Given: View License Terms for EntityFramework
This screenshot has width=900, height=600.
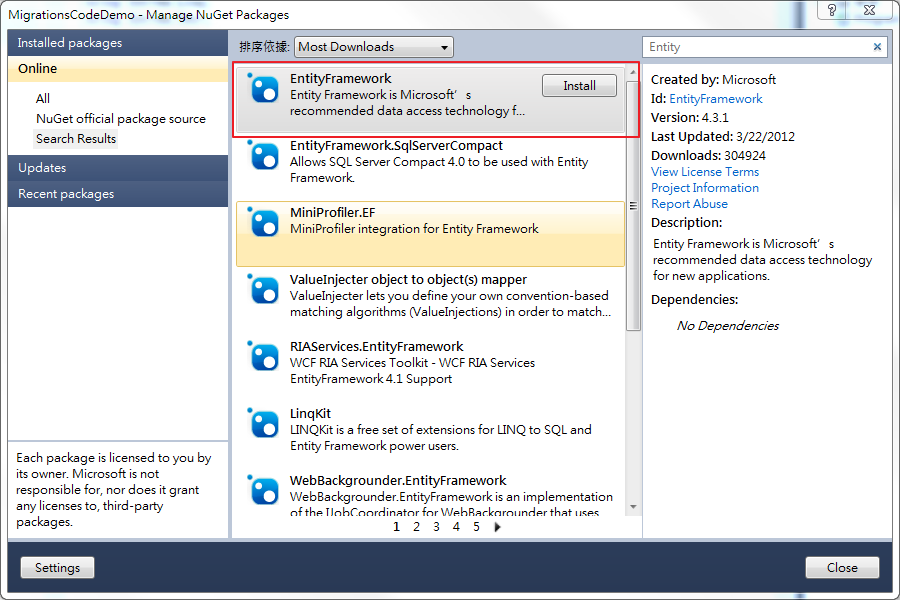Looking at the screenshot, I should coord(705,172).
